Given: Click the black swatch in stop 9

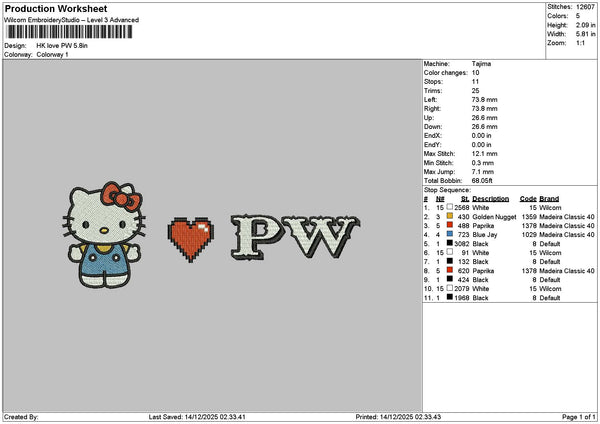Looking at the screenshot, I should 450,279.
